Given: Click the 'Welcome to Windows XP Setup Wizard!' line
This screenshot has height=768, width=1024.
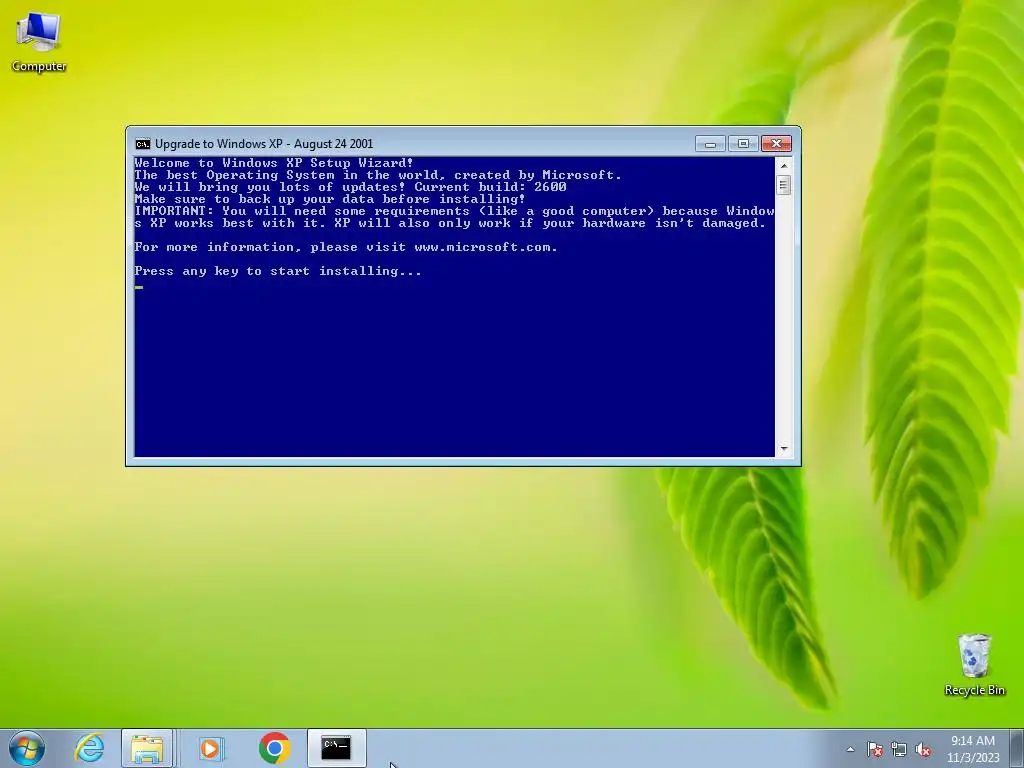Looking at the screenshot, I should click(x=274, y=163).
